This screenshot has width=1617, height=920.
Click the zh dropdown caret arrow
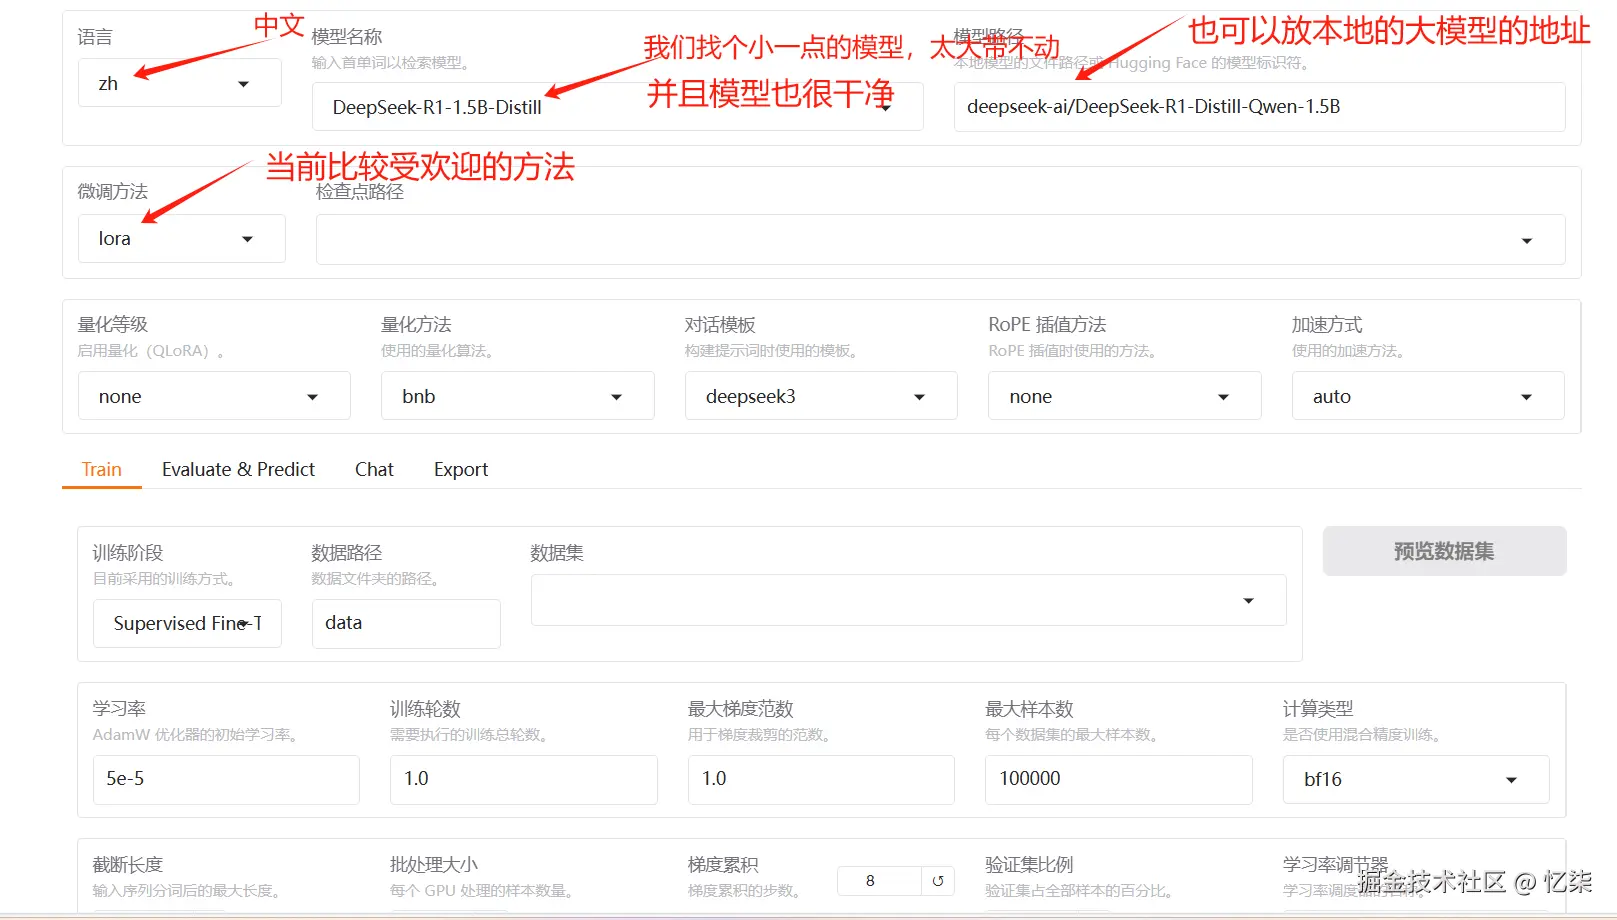pyautogui.click(x=243, y=84)
